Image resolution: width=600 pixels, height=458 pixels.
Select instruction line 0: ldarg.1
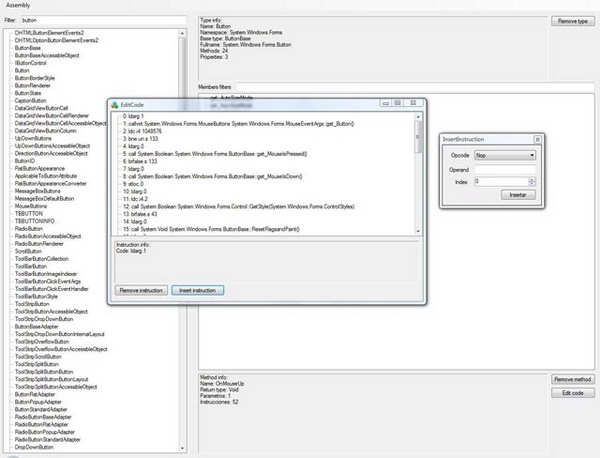pyautogui.click(x=130, y=116)
